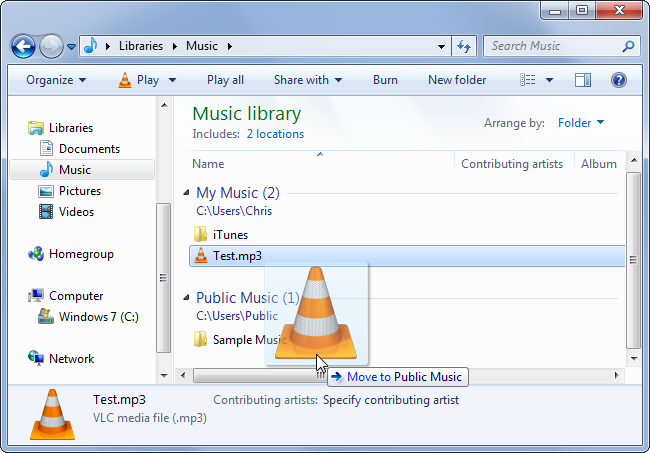Click the iTunes folder icon
This screenshot has width=650, height=453.
tap(201, 234)
